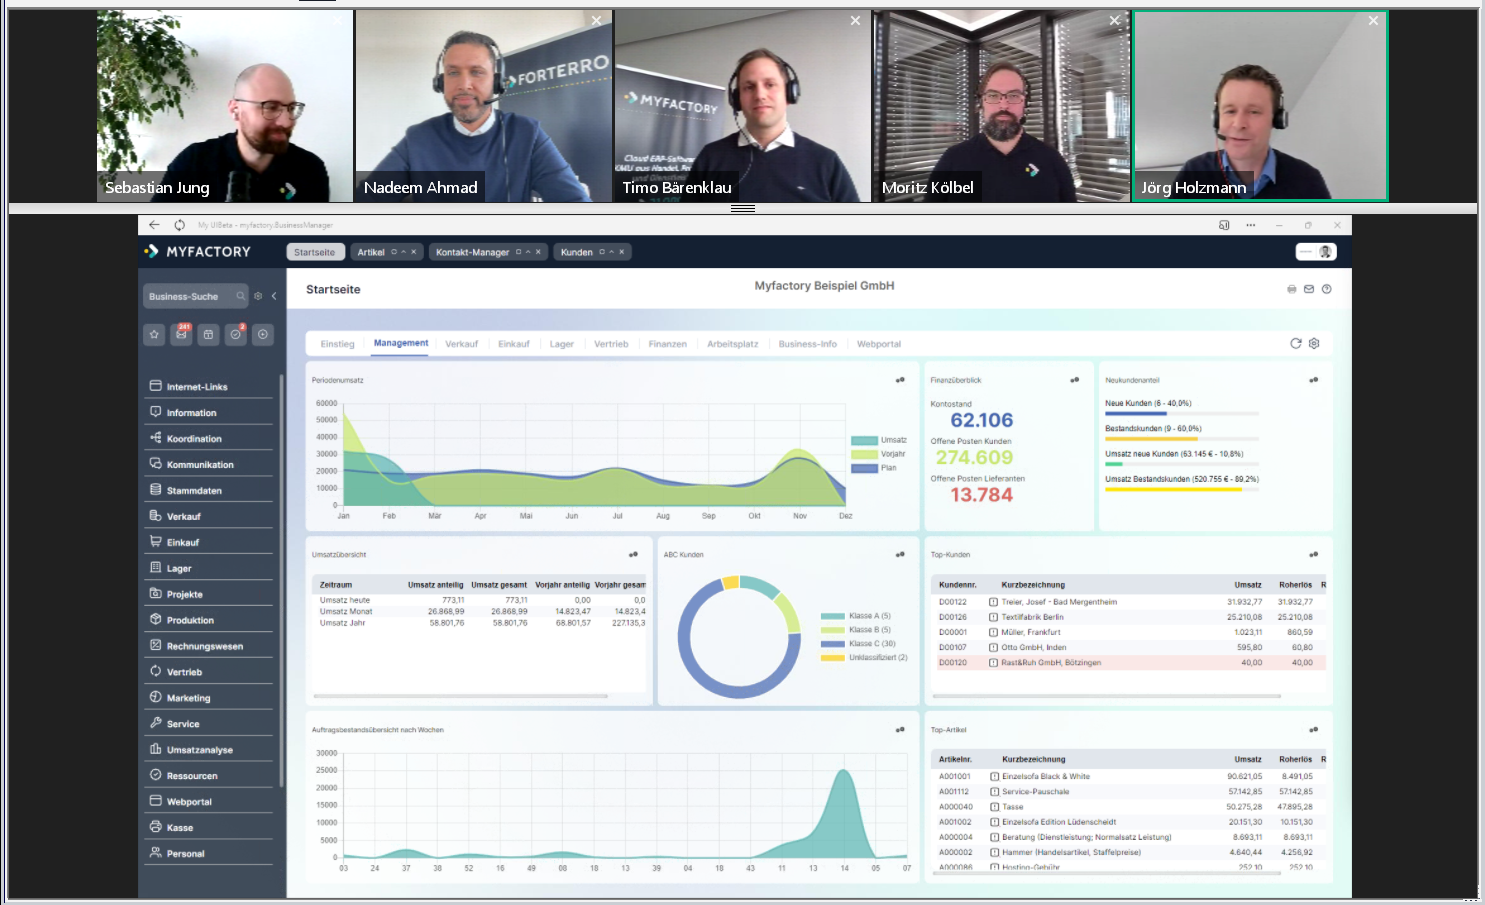
Task: Open the Periodenumsatz widget options icon
Action: pos(900,380)
